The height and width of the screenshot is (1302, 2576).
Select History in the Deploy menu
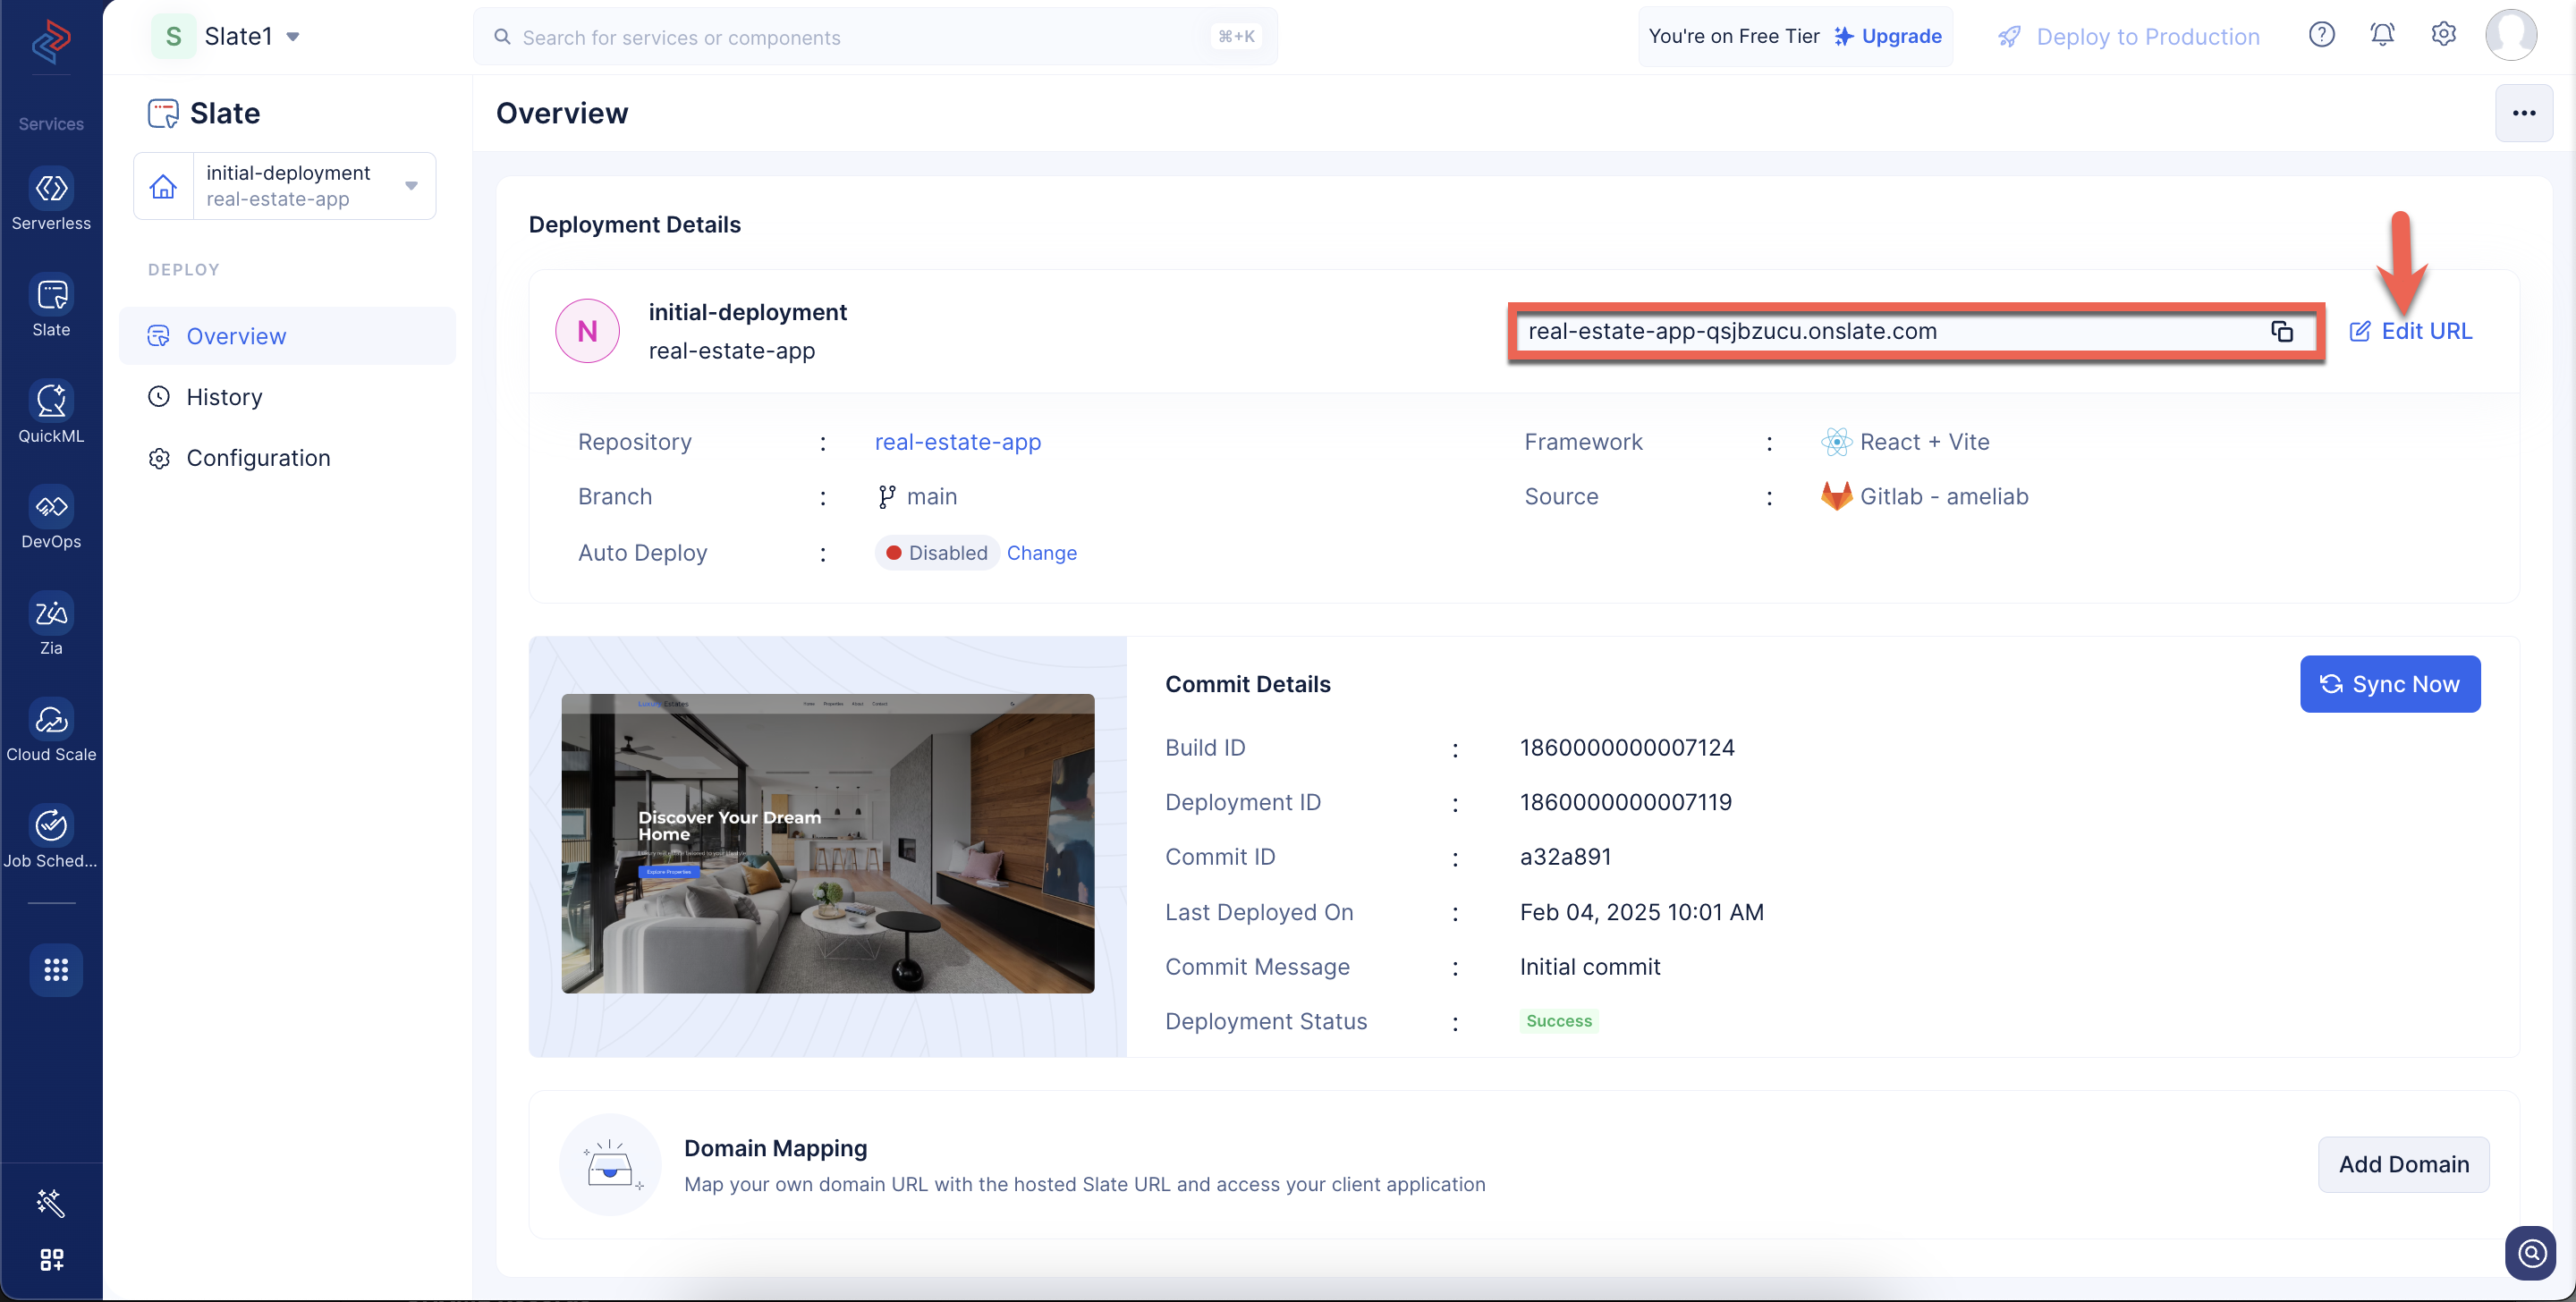(x=287, y=397)
